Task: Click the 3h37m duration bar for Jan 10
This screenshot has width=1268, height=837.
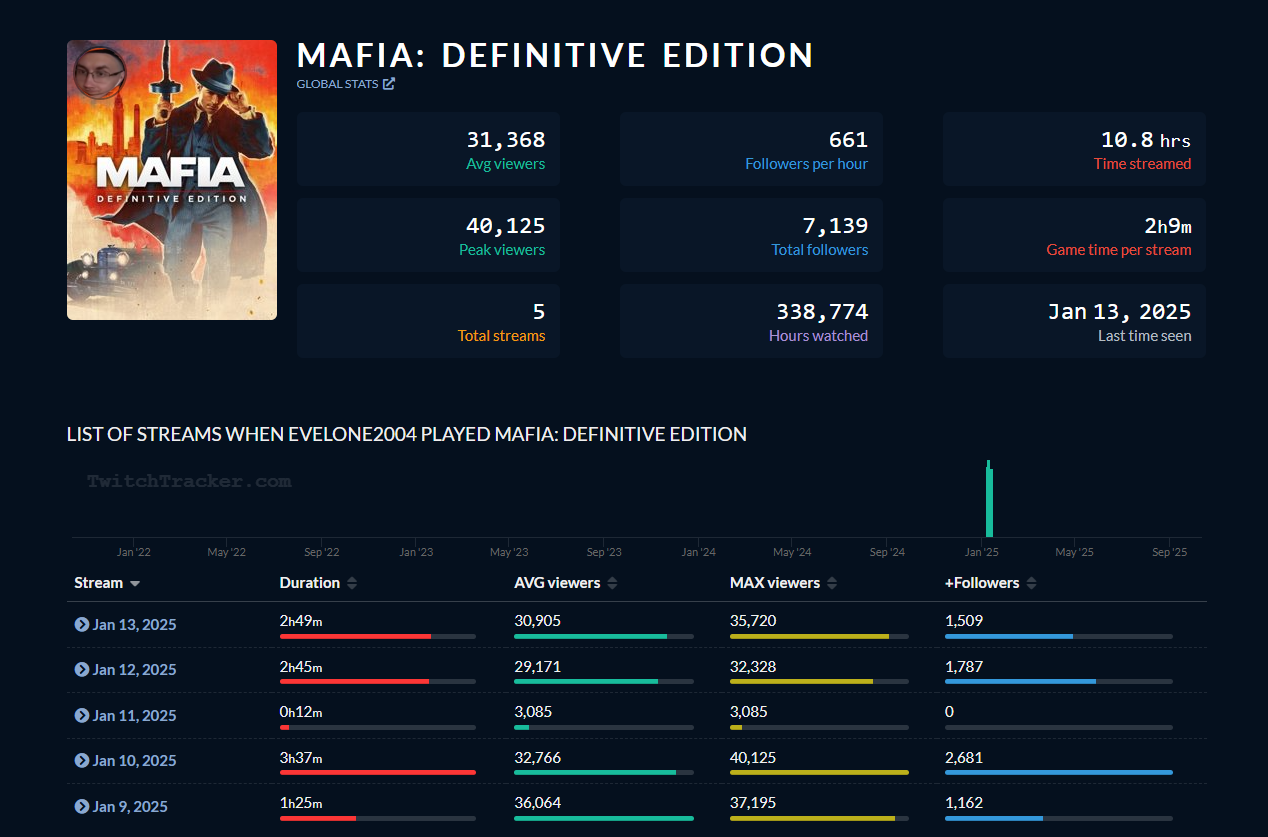Action: click(378, 772)
